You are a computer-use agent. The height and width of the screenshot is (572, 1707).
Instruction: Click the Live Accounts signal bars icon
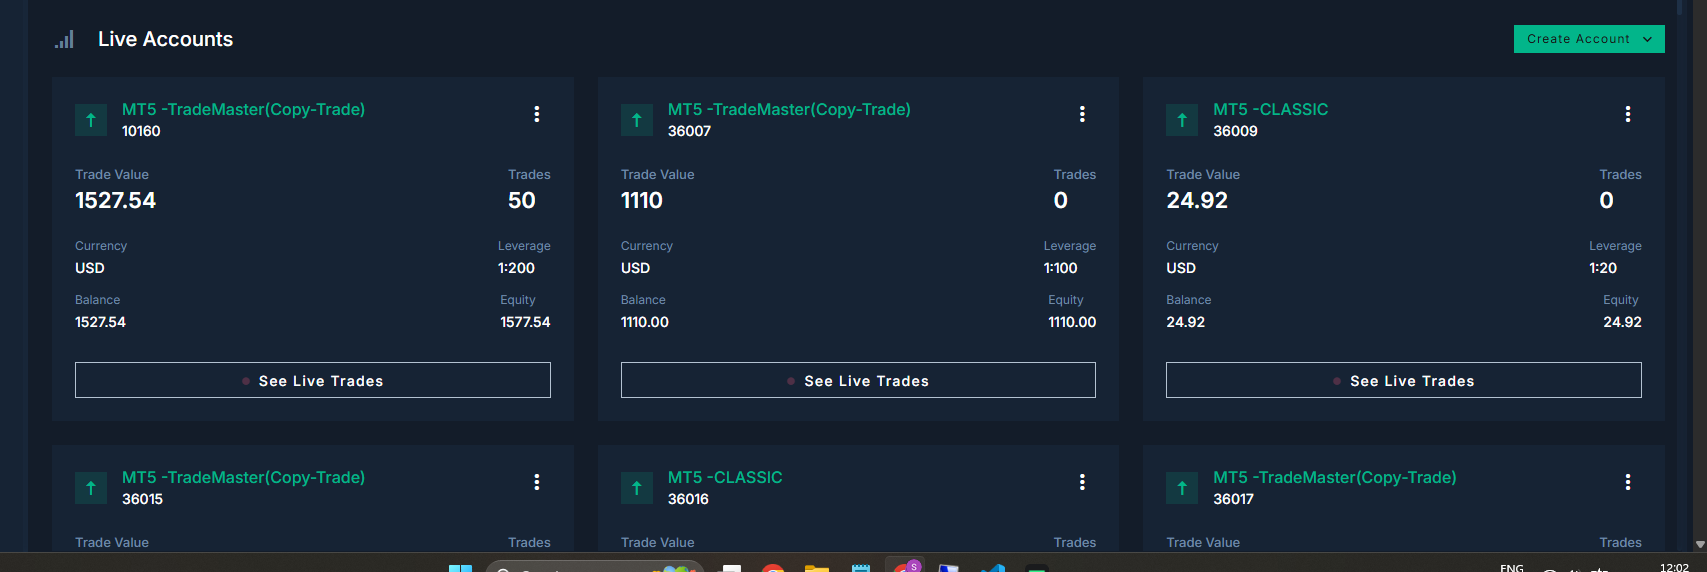click(x=65, y=40)
